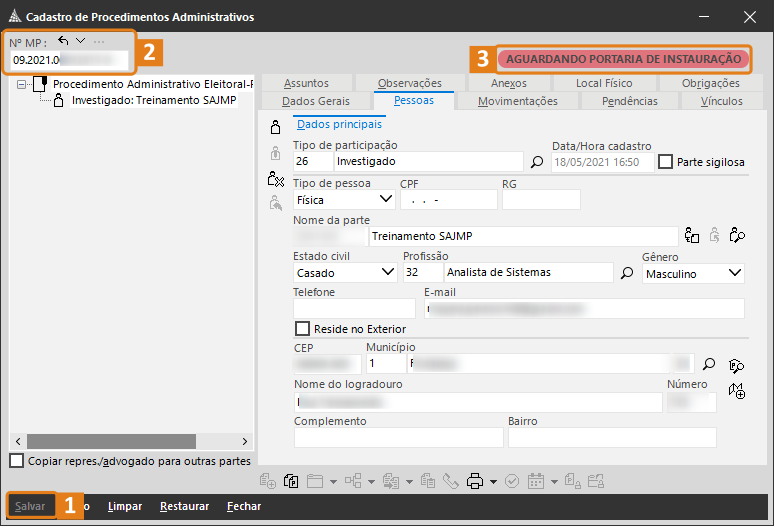This screenshot has height=526, width=774.
Task: Click the calendar icon in bottom toolbar
Action: pyautogui.click(x=536, y=481)
